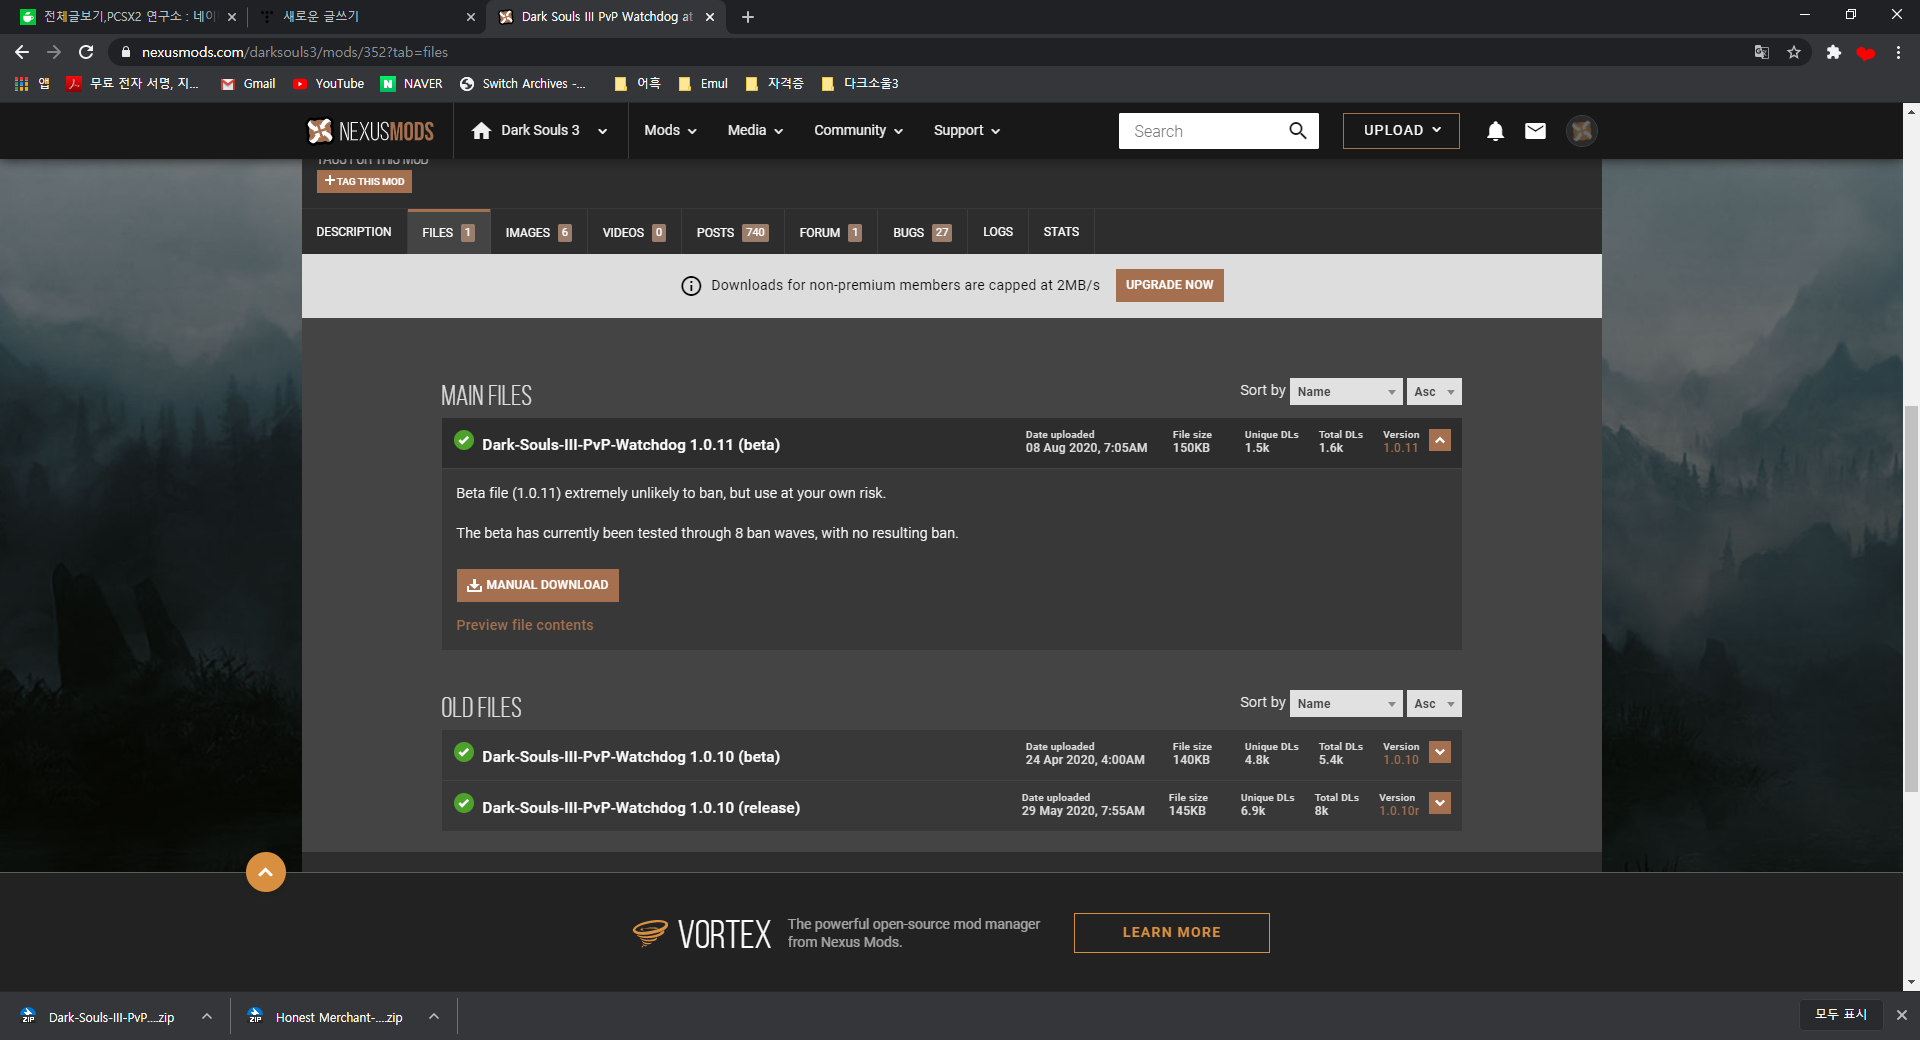Open the 다크소울3 bookmark folder

[x=860, y=84]
